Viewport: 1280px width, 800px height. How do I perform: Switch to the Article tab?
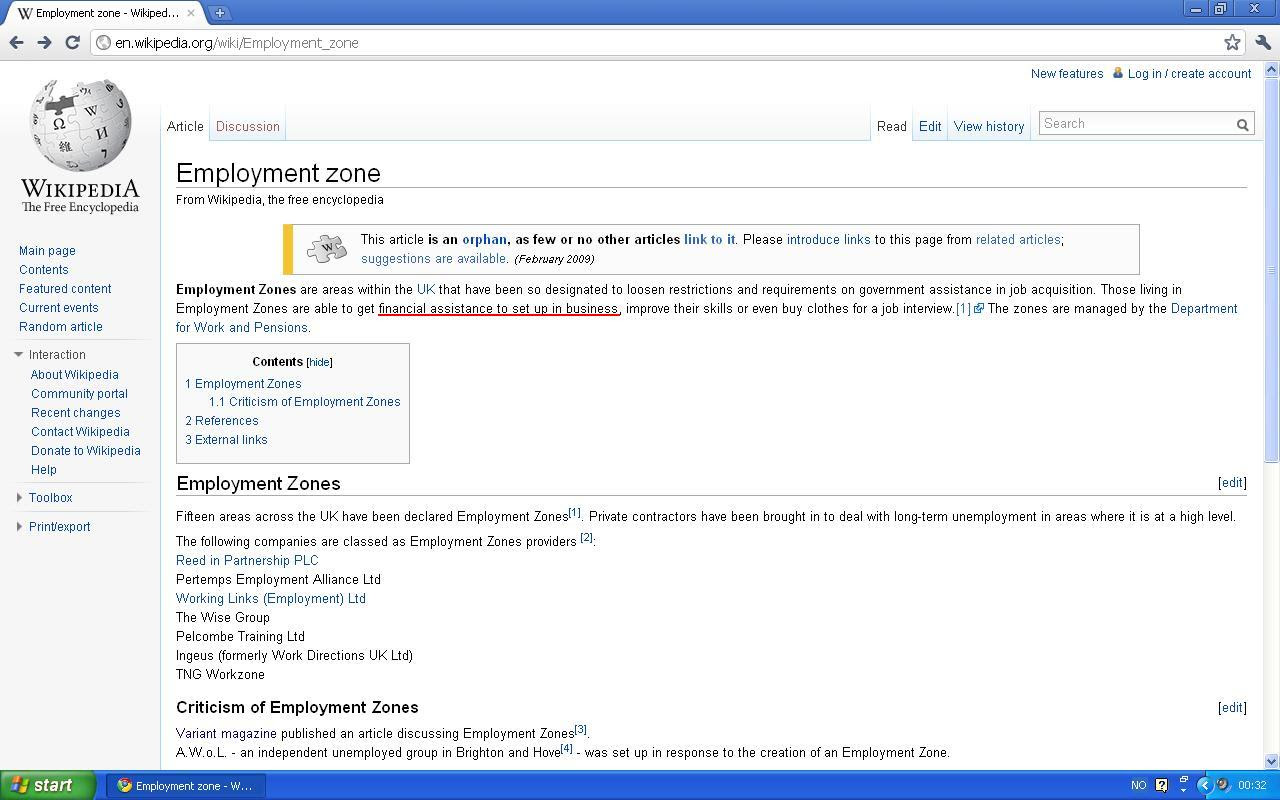coord(185,126)
